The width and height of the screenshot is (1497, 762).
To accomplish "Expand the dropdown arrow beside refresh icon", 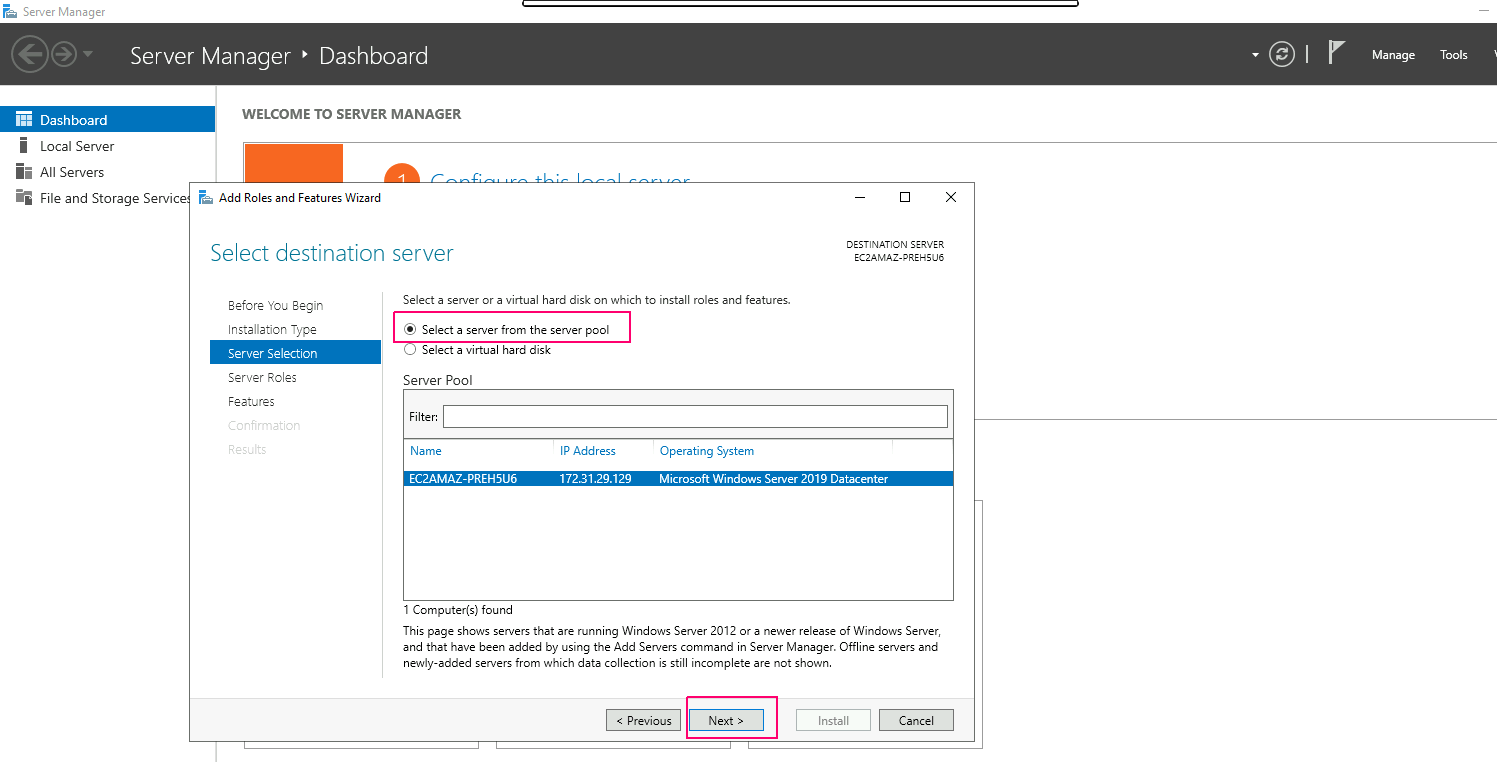I will point(1255,55).
